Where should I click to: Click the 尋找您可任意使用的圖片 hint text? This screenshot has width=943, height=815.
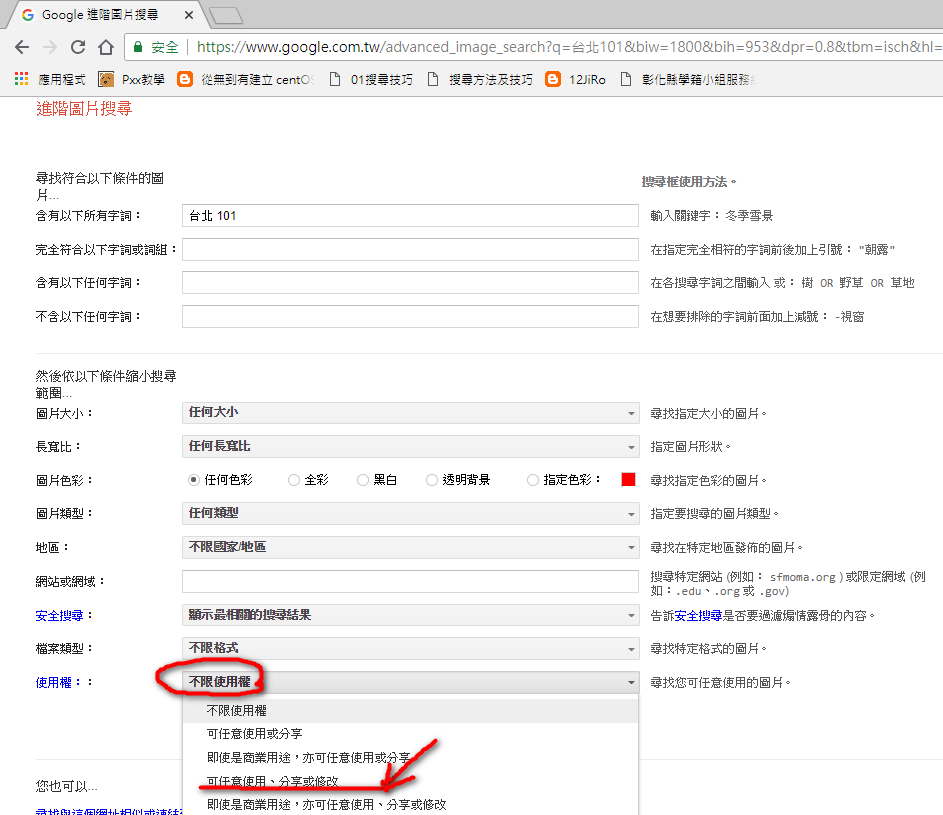(720, 683)
